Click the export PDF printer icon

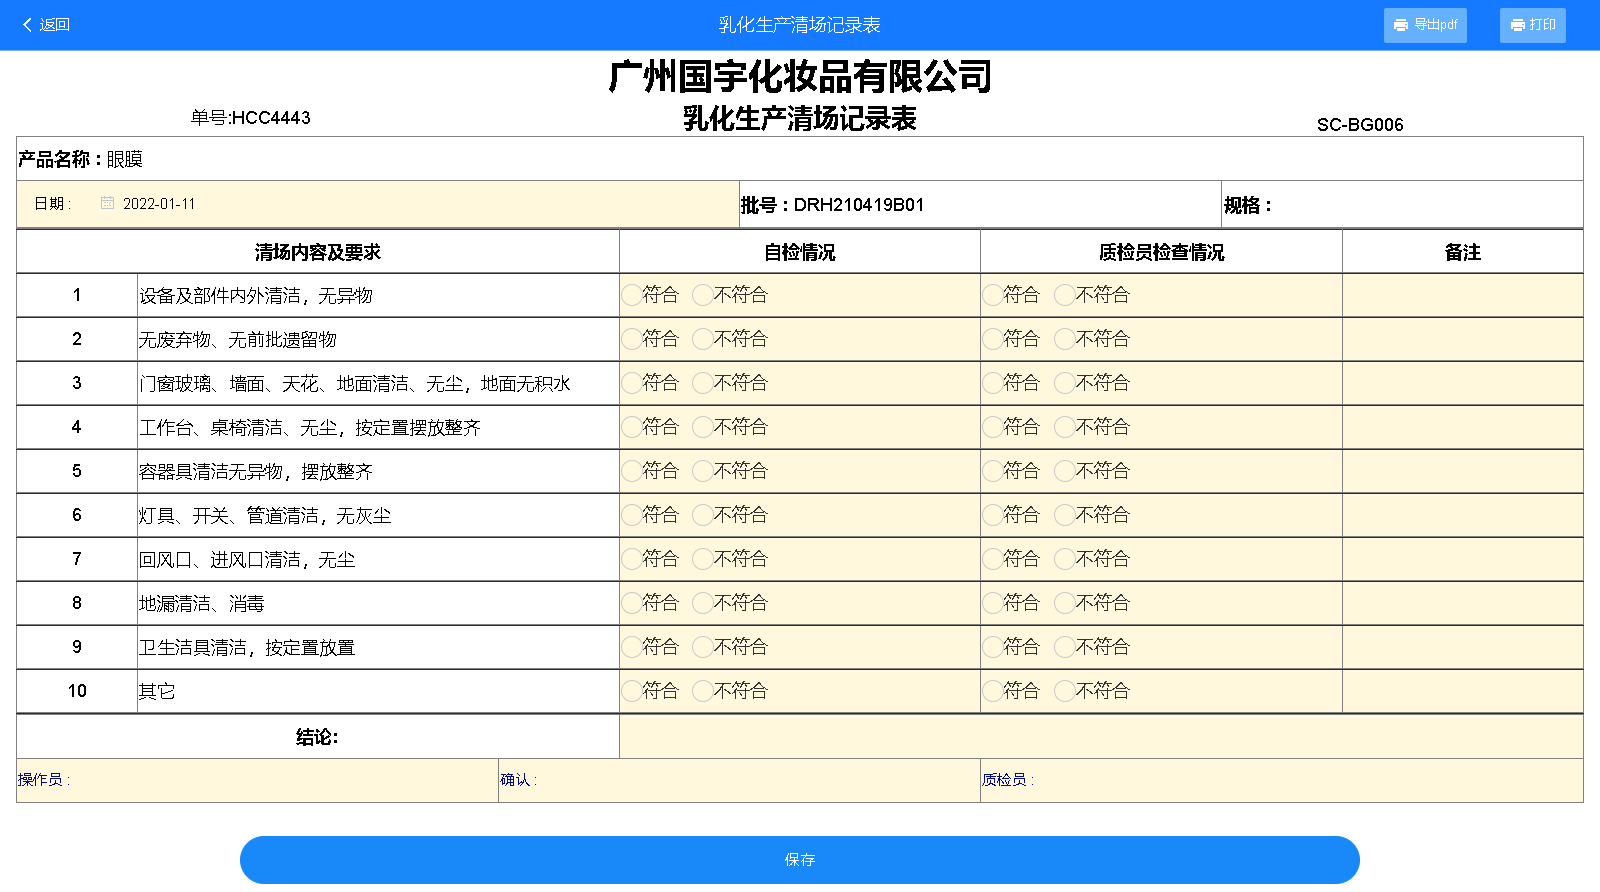coord(1400,25)
